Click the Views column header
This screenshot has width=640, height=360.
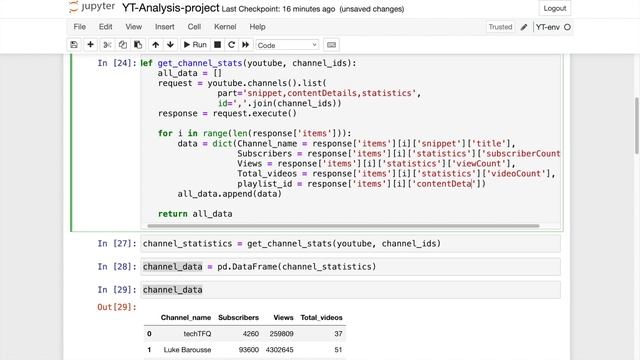[x=283, y=318]
